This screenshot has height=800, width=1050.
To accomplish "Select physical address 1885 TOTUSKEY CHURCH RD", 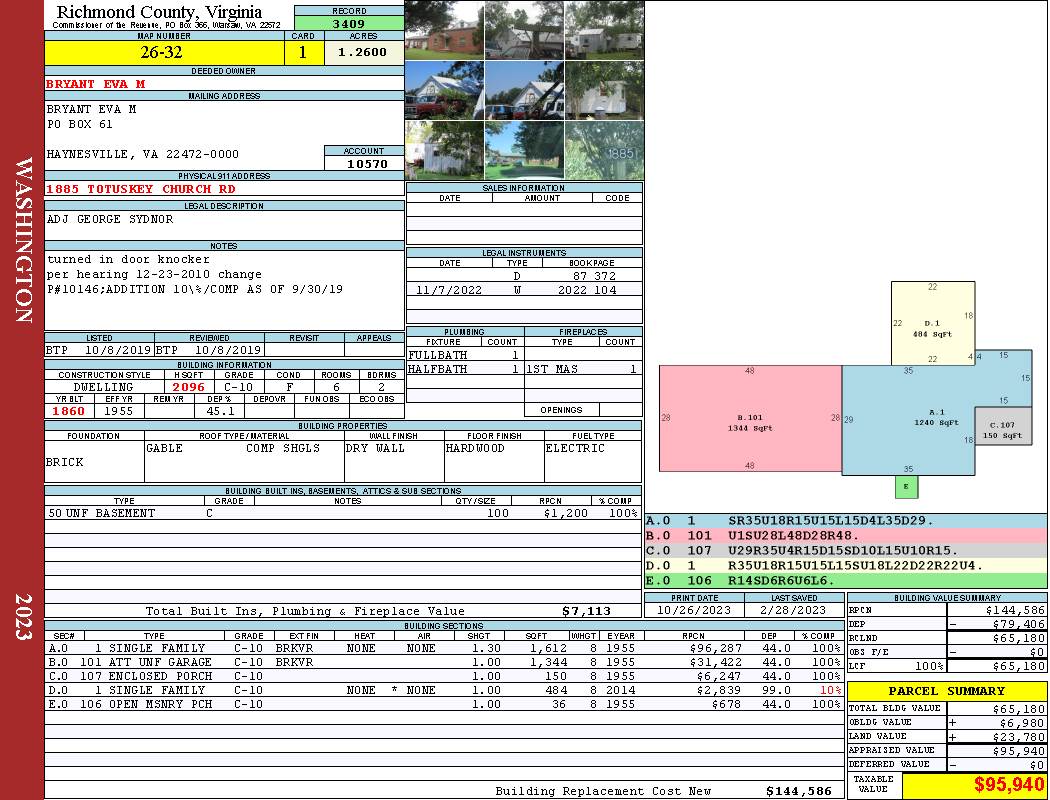I will coord(141,189).
